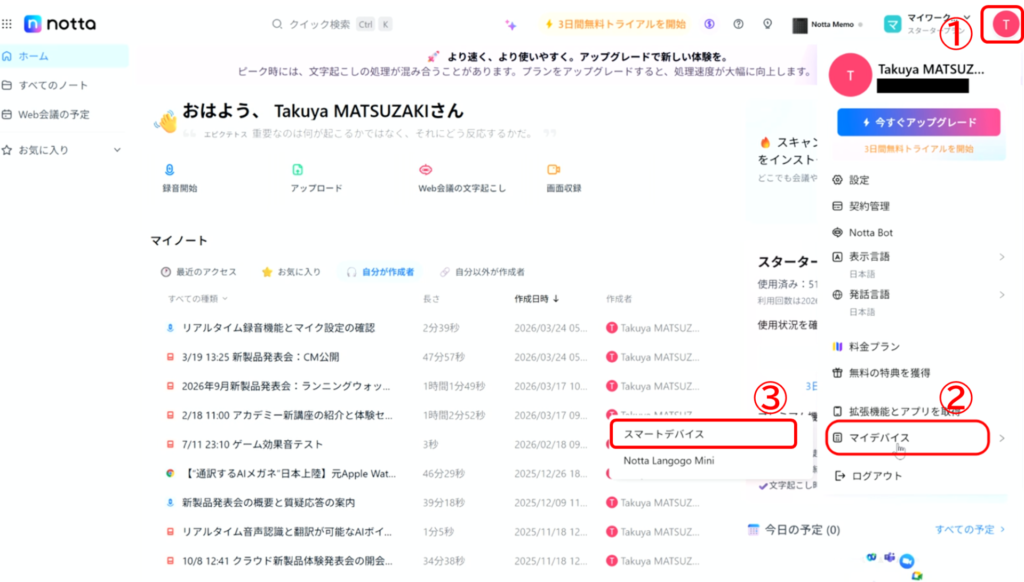1024x582 pixels.
Task: Choose 設定 in the profile menu
Action: 859,180
